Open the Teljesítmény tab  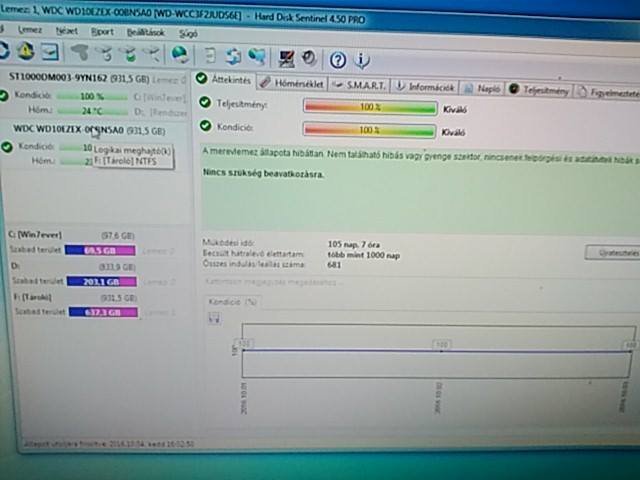pos(540,90)
